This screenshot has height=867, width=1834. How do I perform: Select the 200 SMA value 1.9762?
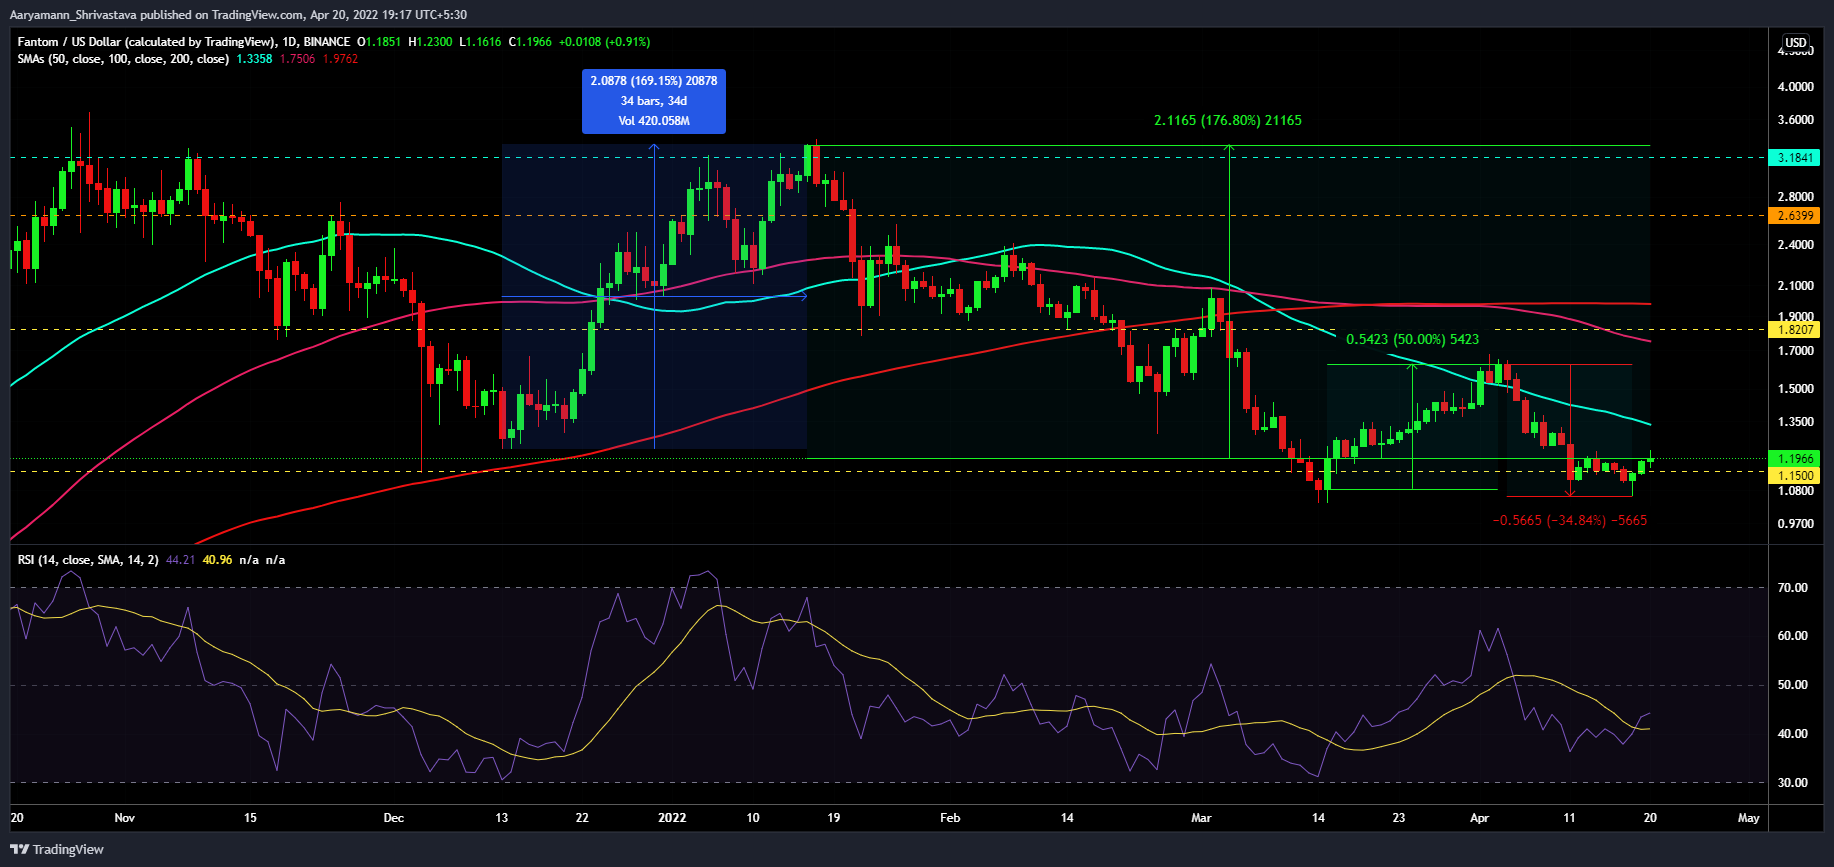340,59
